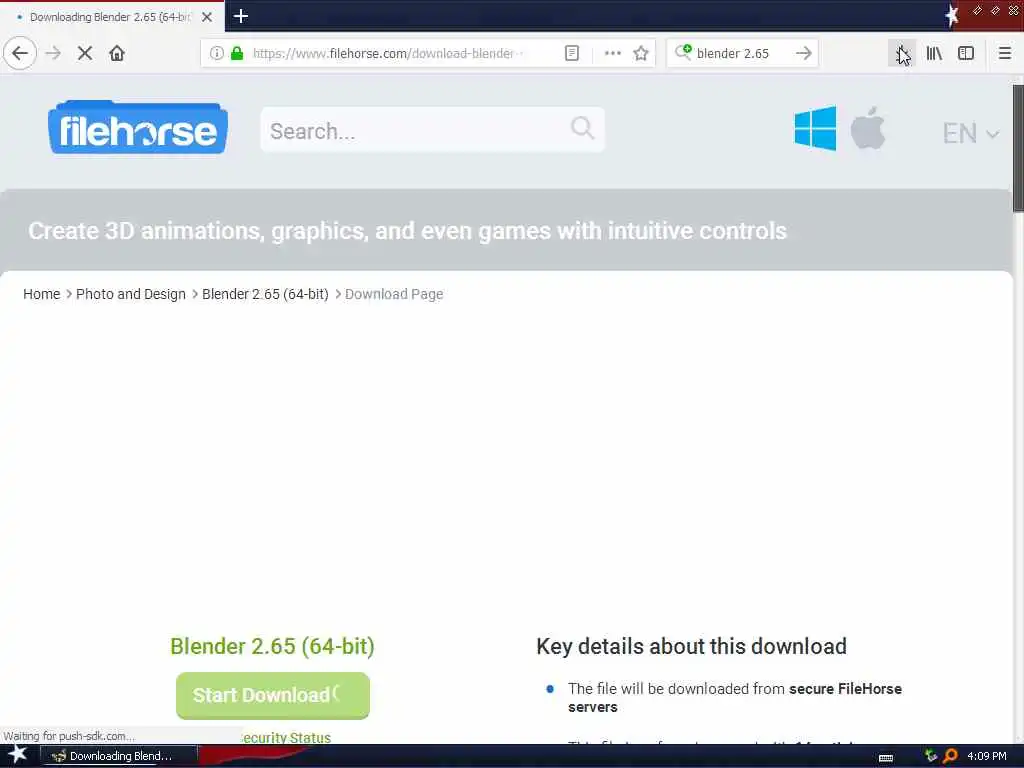The width and height of the screenshot is (1024, 768).
Task: Open Photo and Design breadcrumb link
Action: [x=131, y=294]
